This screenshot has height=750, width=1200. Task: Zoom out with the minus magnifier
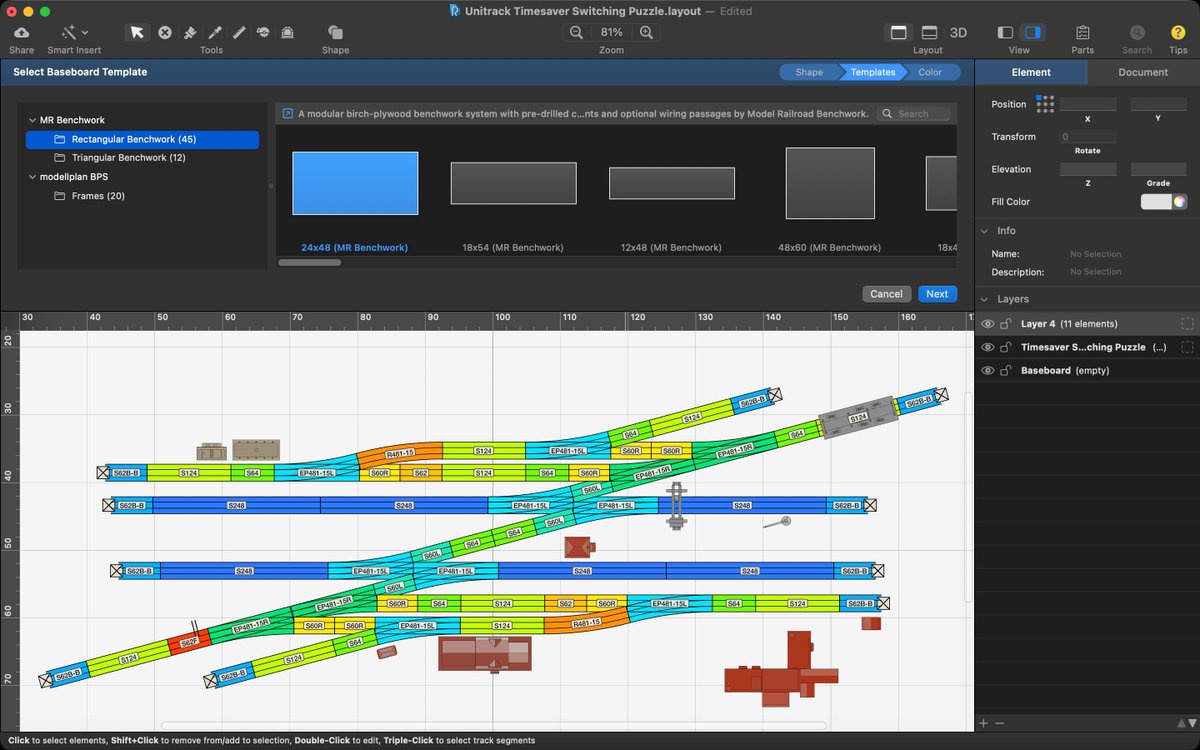pos(577,32)
